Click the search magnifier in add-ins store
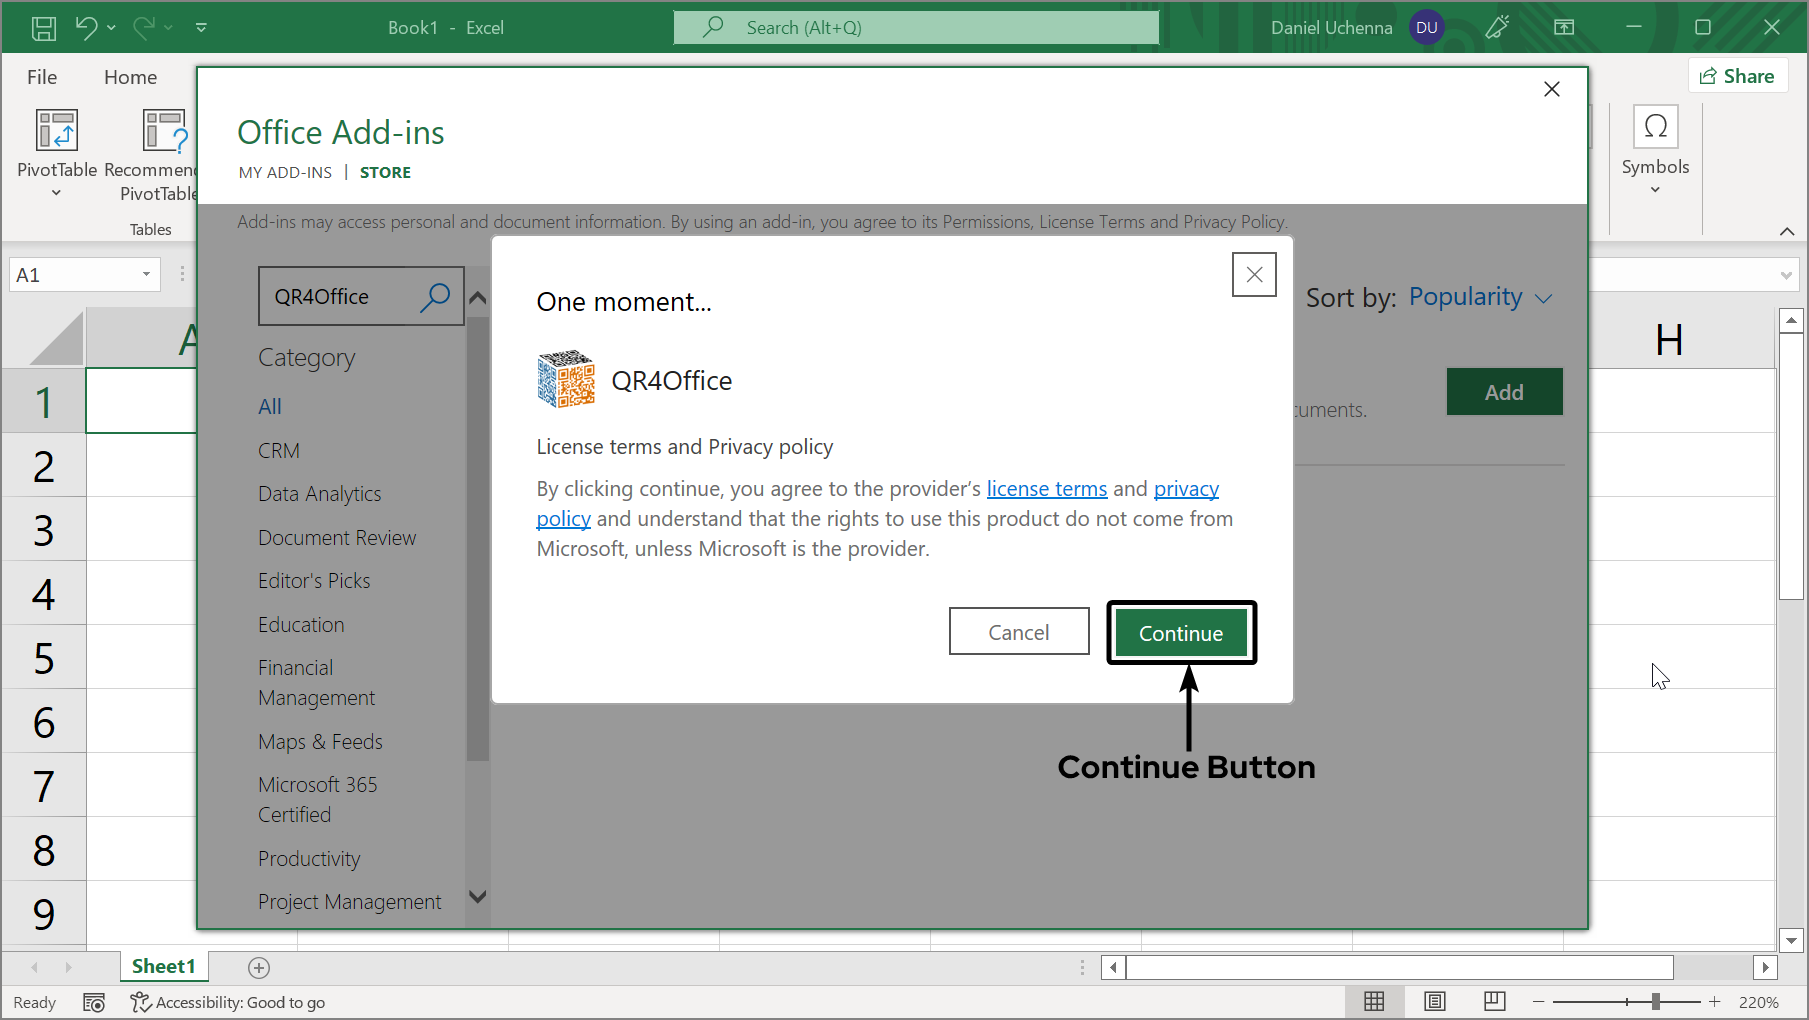The image size is (1809, 1020). tap(435, 297)
